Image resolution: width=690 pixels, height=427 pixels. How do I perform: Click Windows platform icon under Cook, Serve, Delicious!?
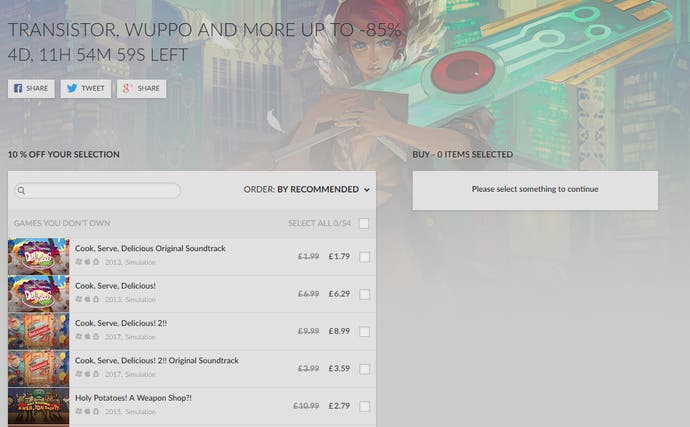coord(79,299)
